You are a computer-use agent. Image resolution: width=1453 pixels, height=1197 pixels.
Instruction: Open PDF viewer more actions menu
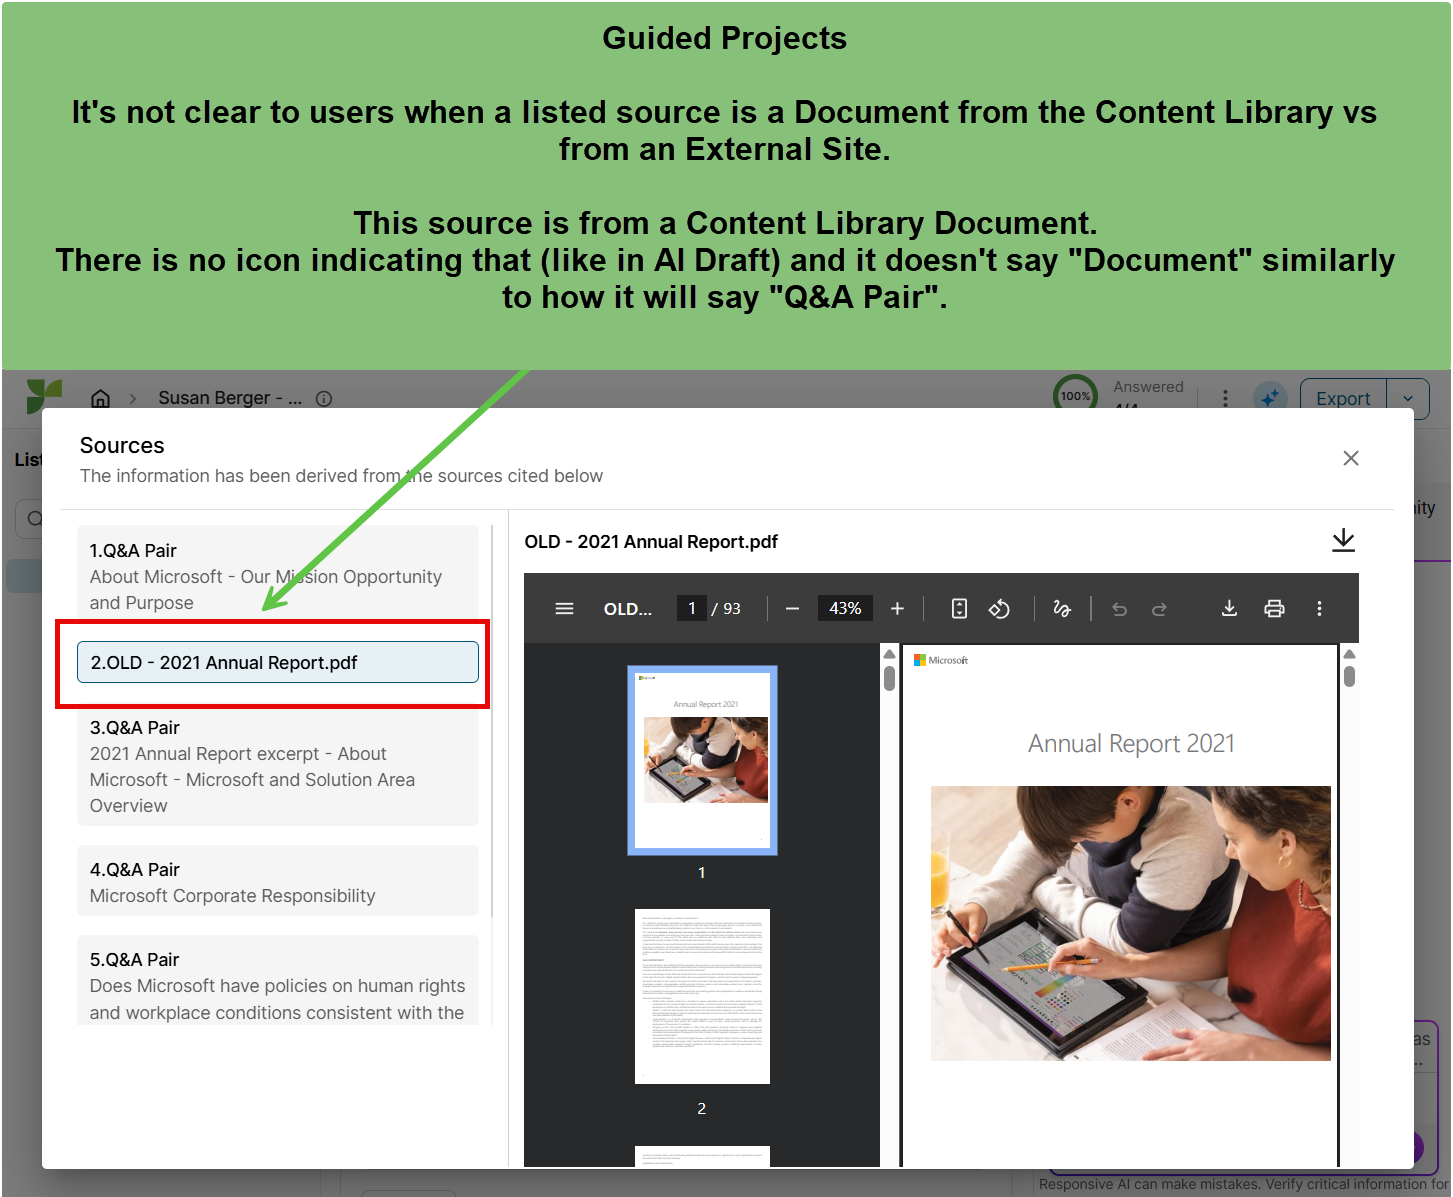point(1319,608)
